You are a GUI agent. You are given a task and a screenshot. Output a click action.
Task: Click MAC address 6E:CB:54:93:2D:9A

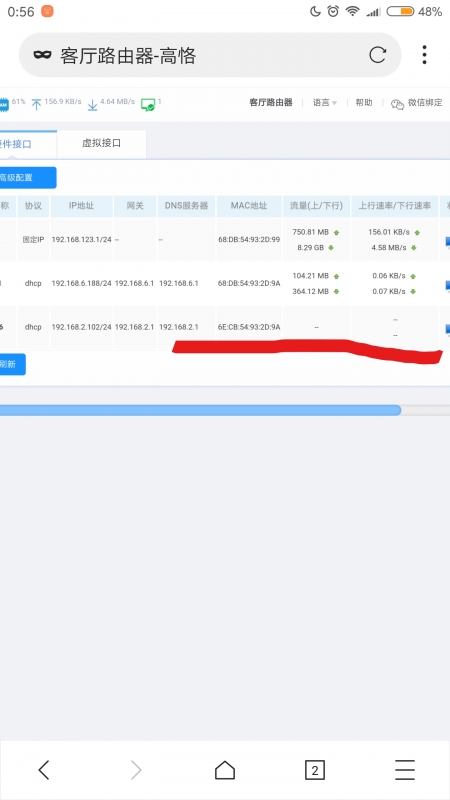point(249,327)
